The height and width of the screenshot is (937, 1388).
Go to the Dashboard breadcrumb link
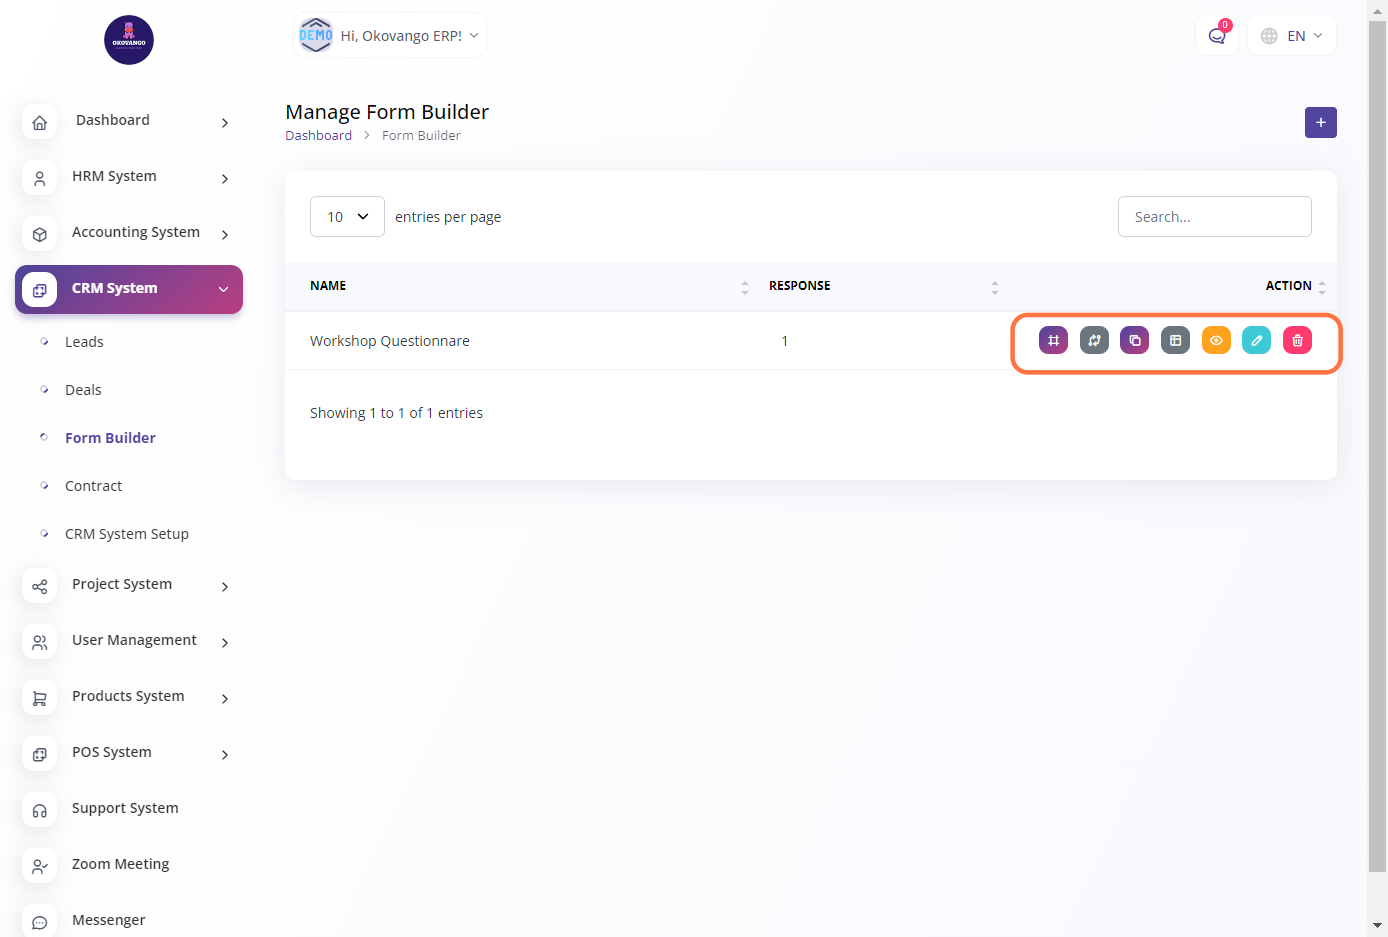[318, 136]
